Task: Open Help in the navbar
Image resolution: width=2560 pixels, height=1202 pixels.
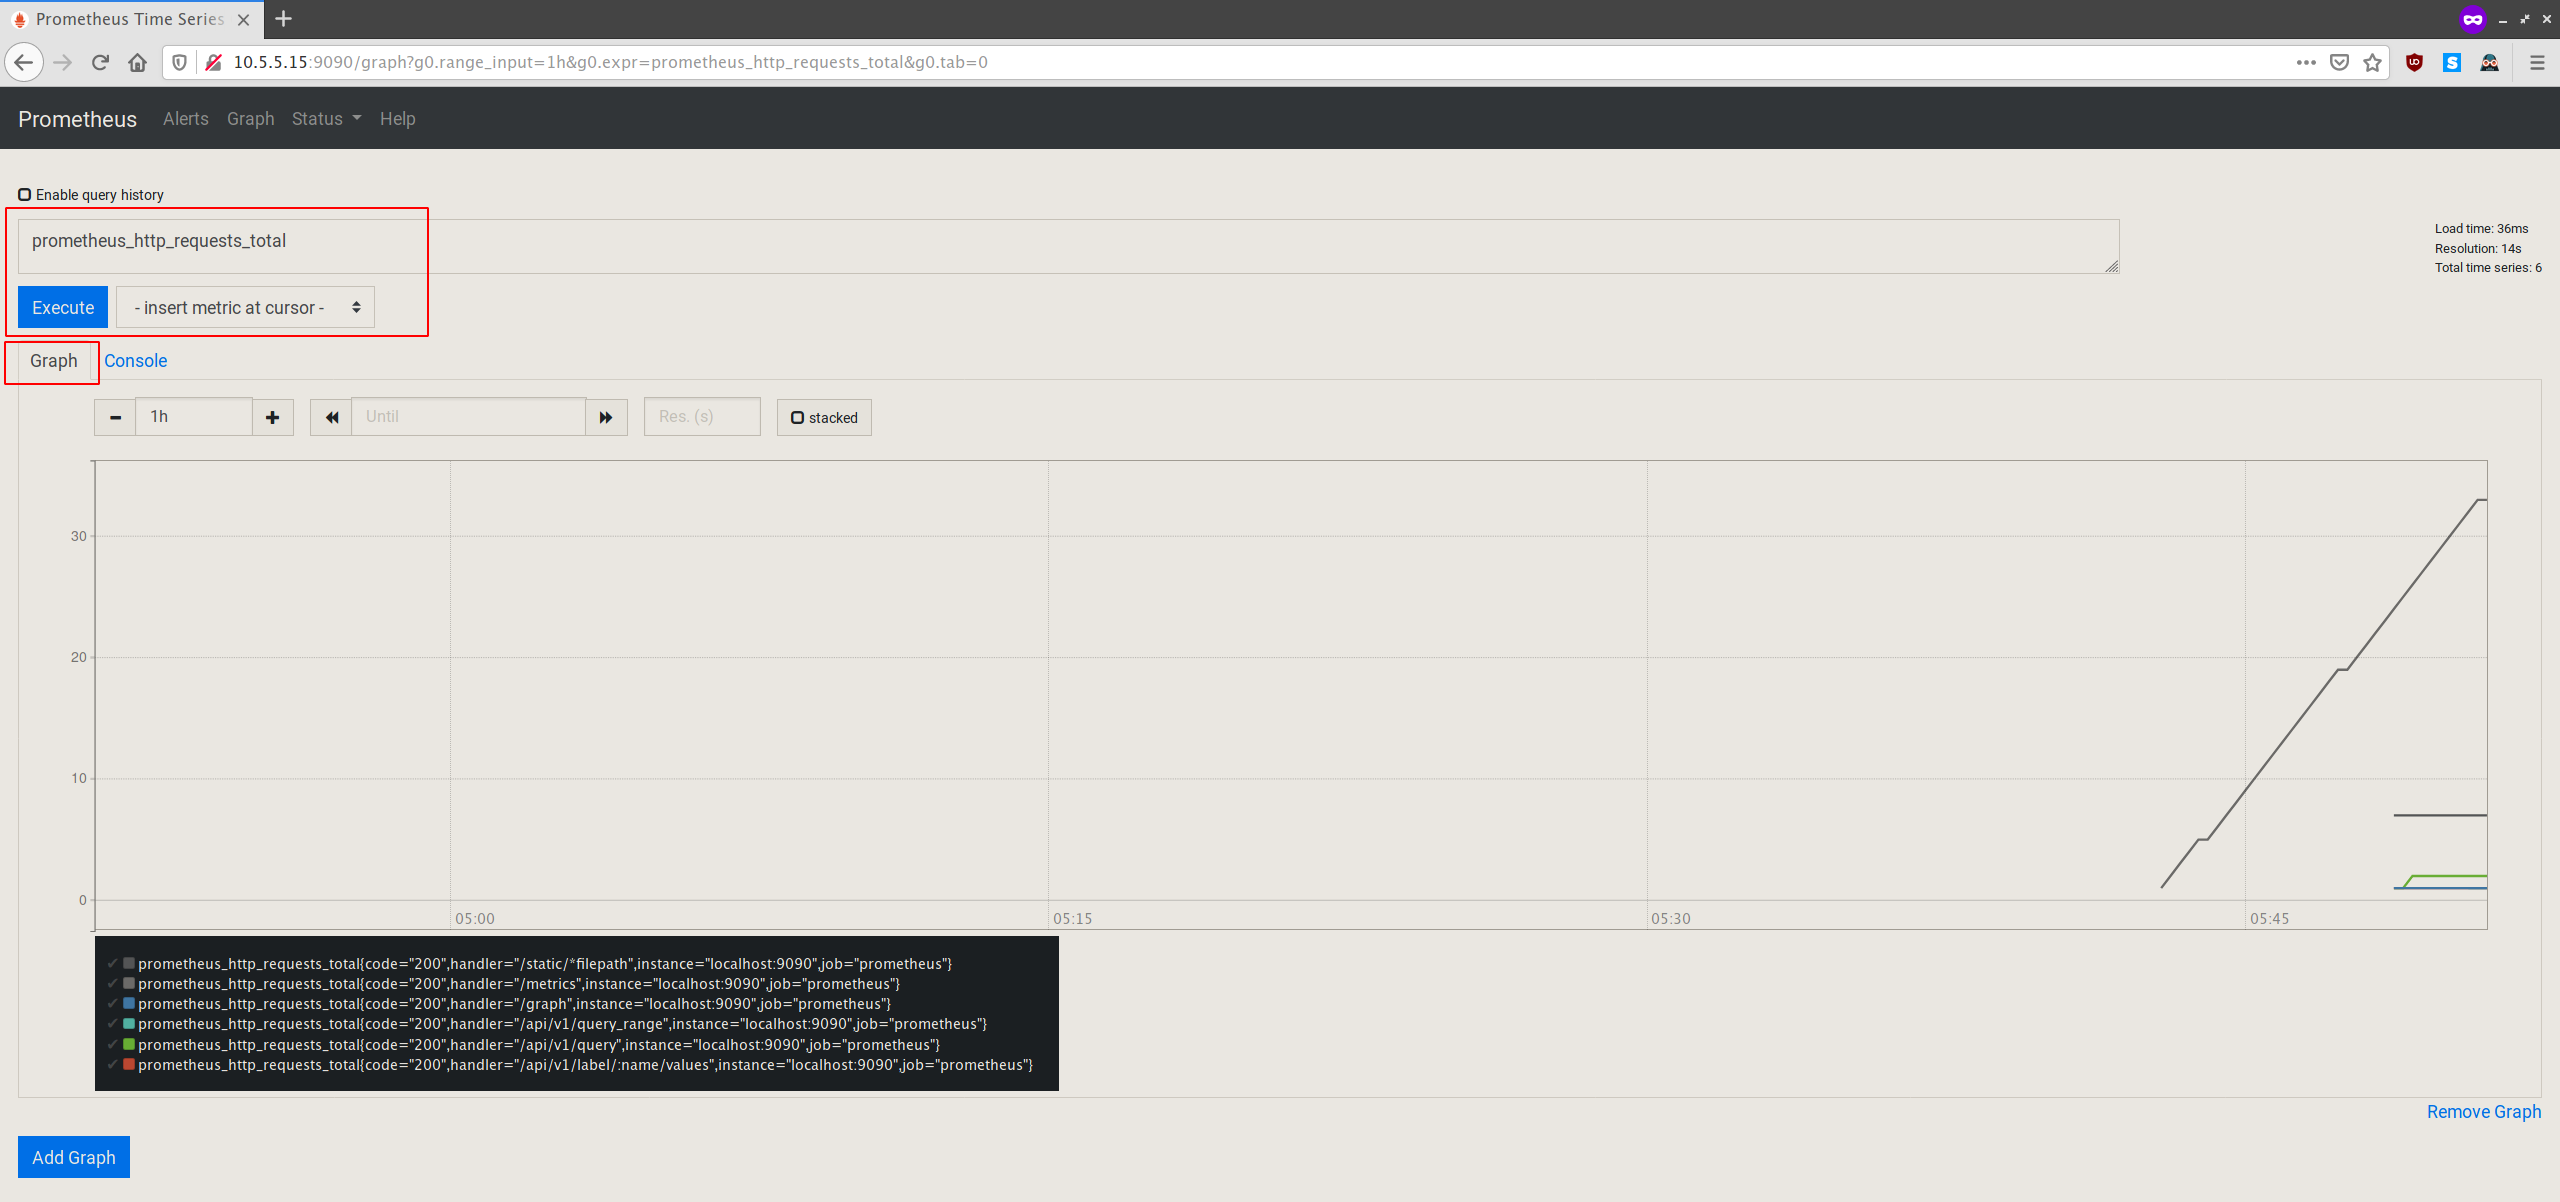Action: click(x=397, y=118)
